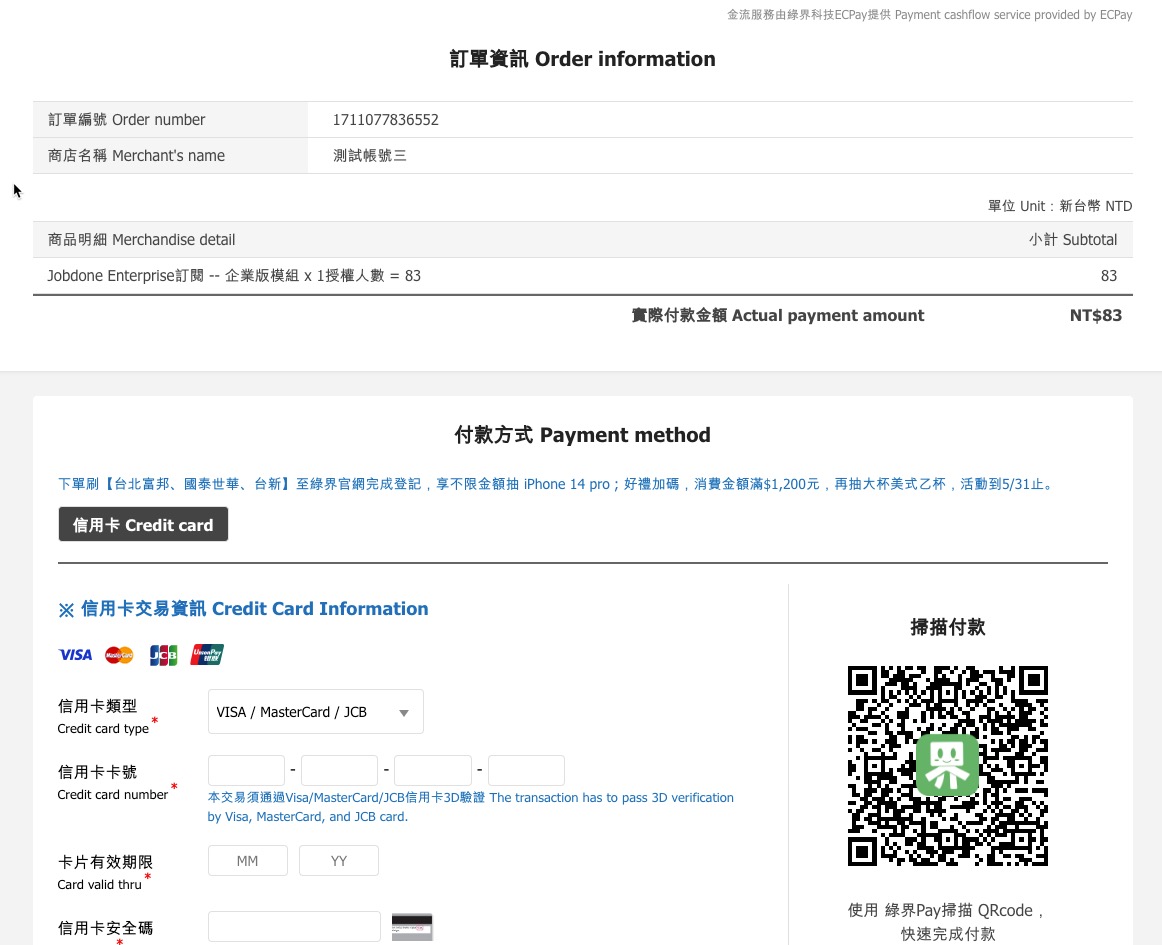Screen dimensions: 1162x945
Task: Open the iPhone 14 pro promotion link
Action: coord(557,484)
